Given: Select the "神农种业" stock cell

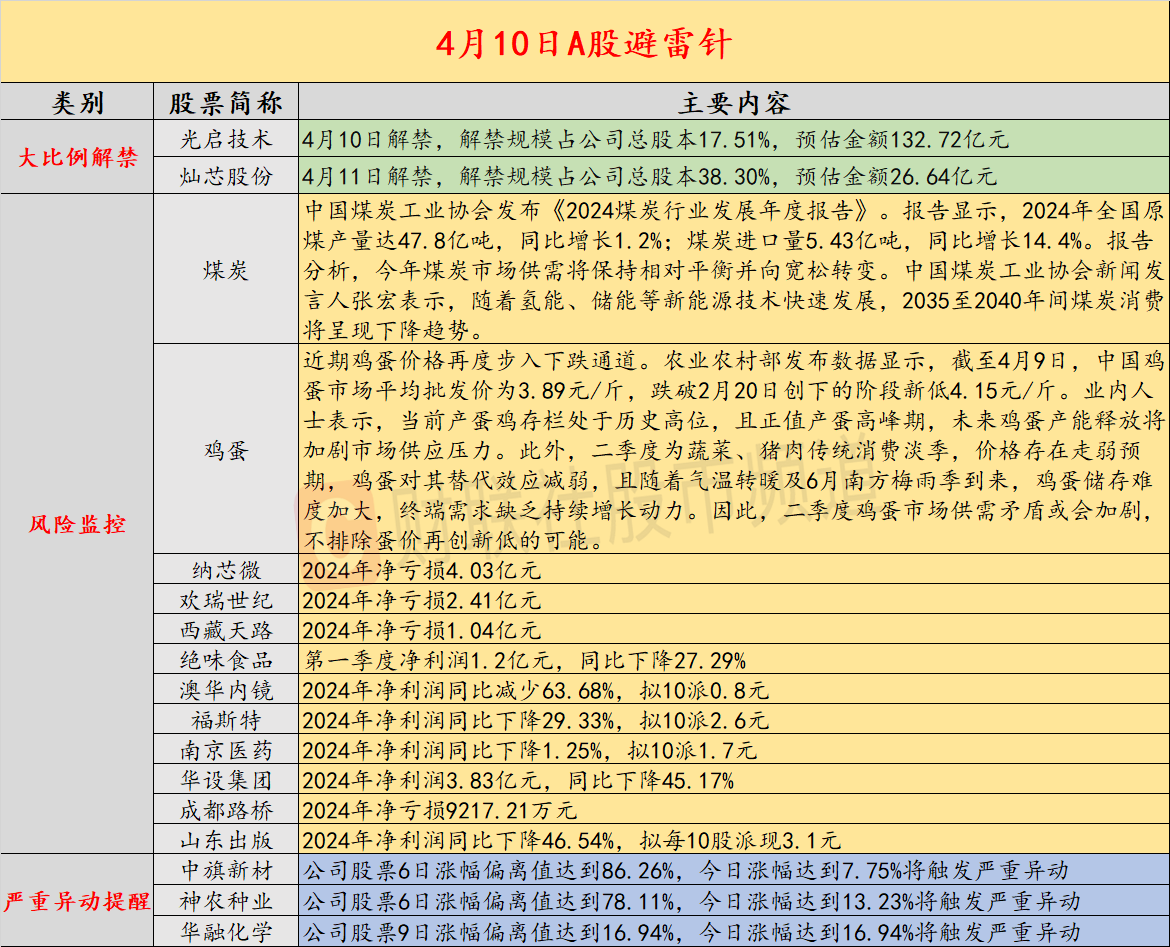Looking at the screenshot, I should (x=226, y=901).
